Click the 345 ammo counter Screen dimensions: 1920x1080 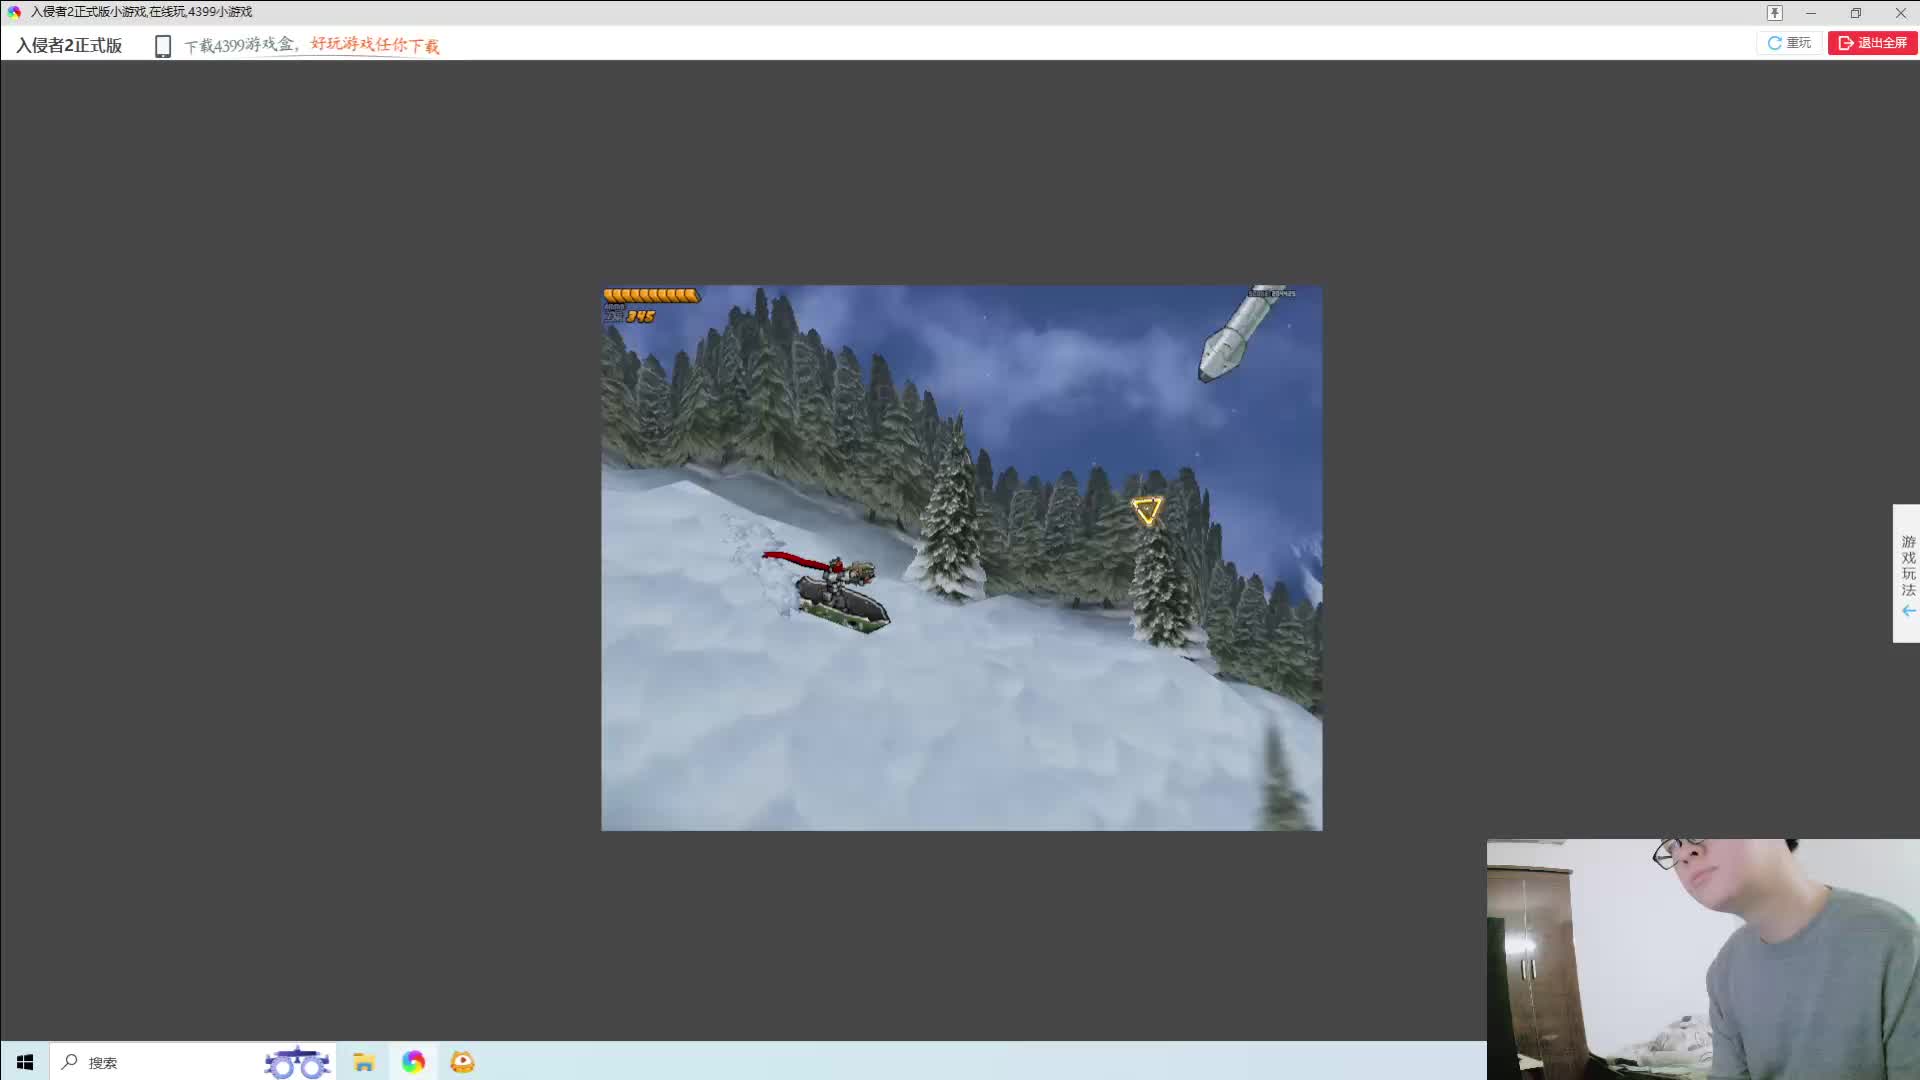click(x=640, y=317)
